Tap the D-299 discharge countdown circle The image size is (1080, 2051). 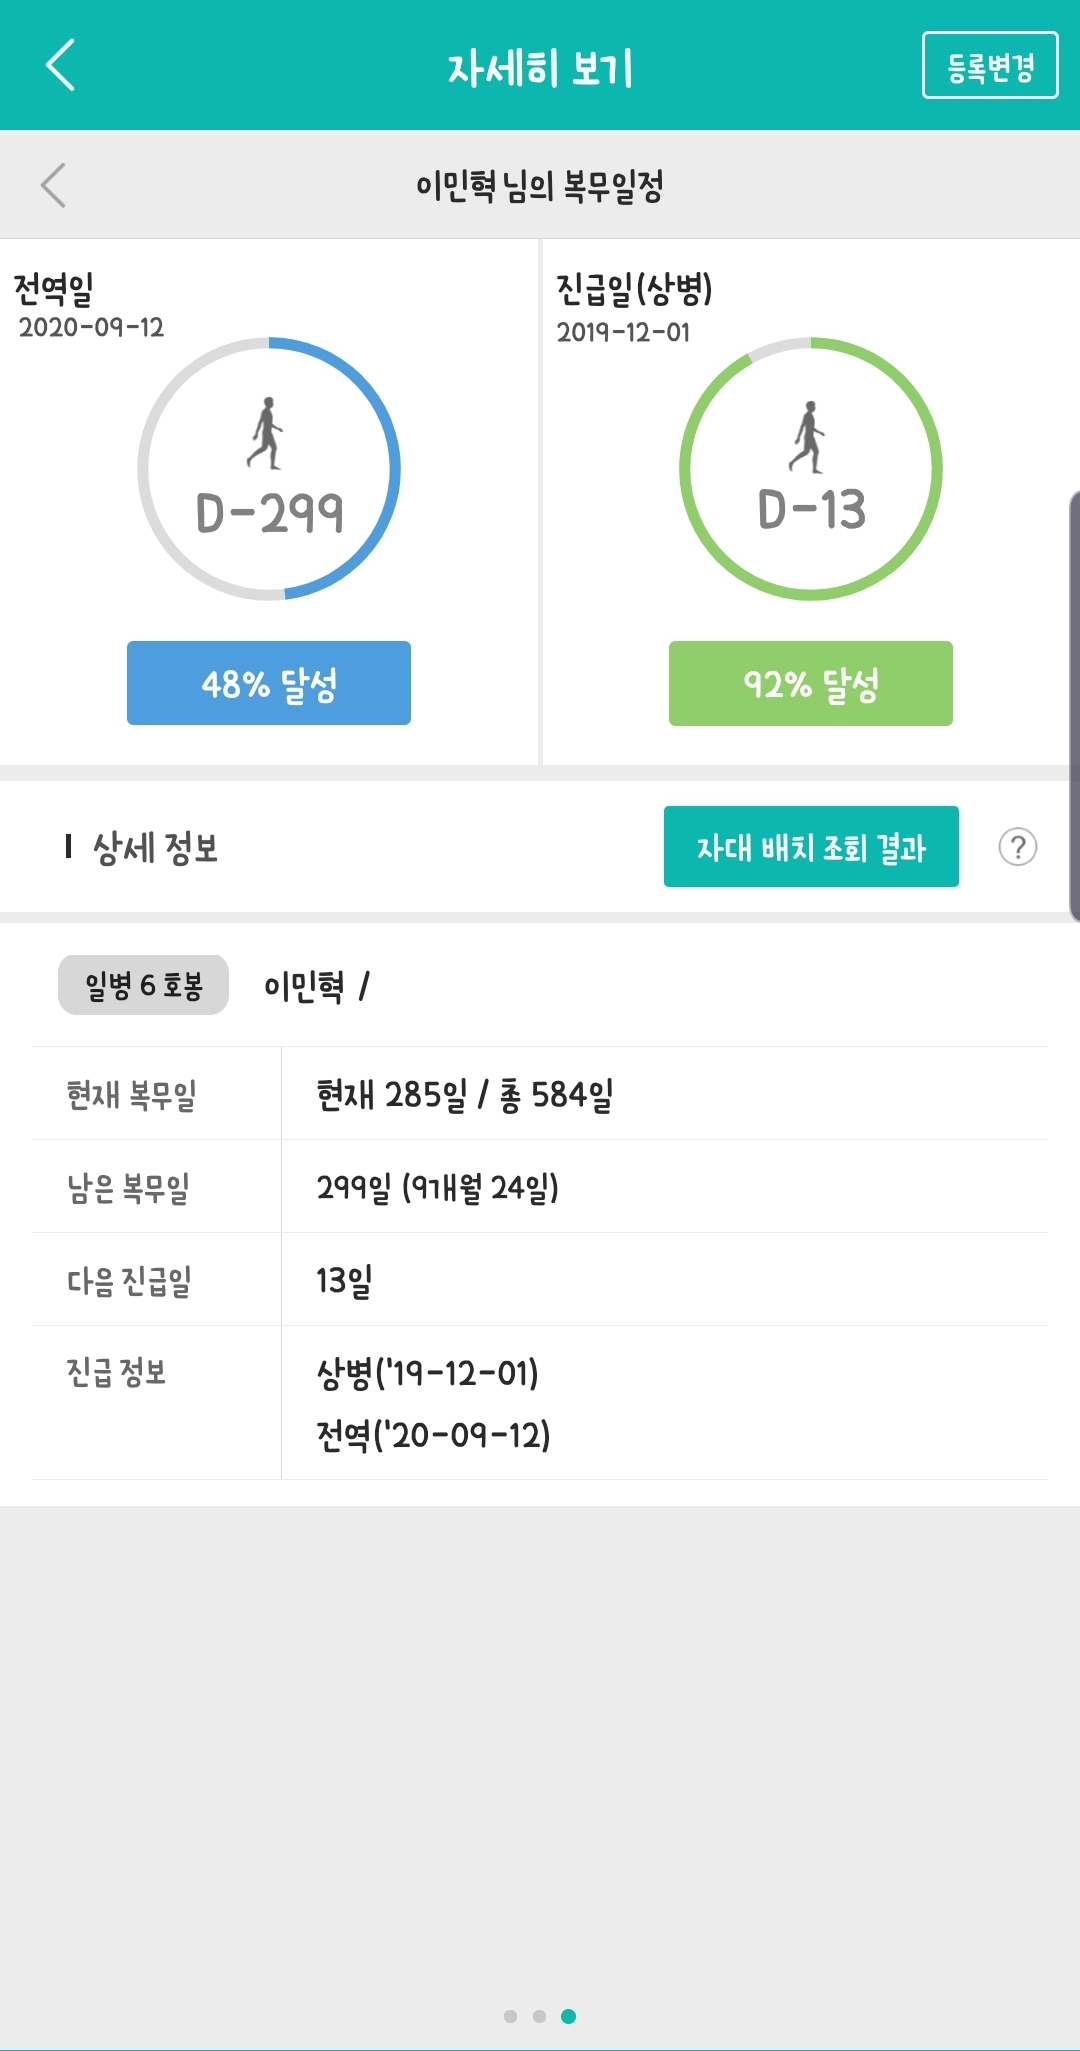tap(267, 465)
